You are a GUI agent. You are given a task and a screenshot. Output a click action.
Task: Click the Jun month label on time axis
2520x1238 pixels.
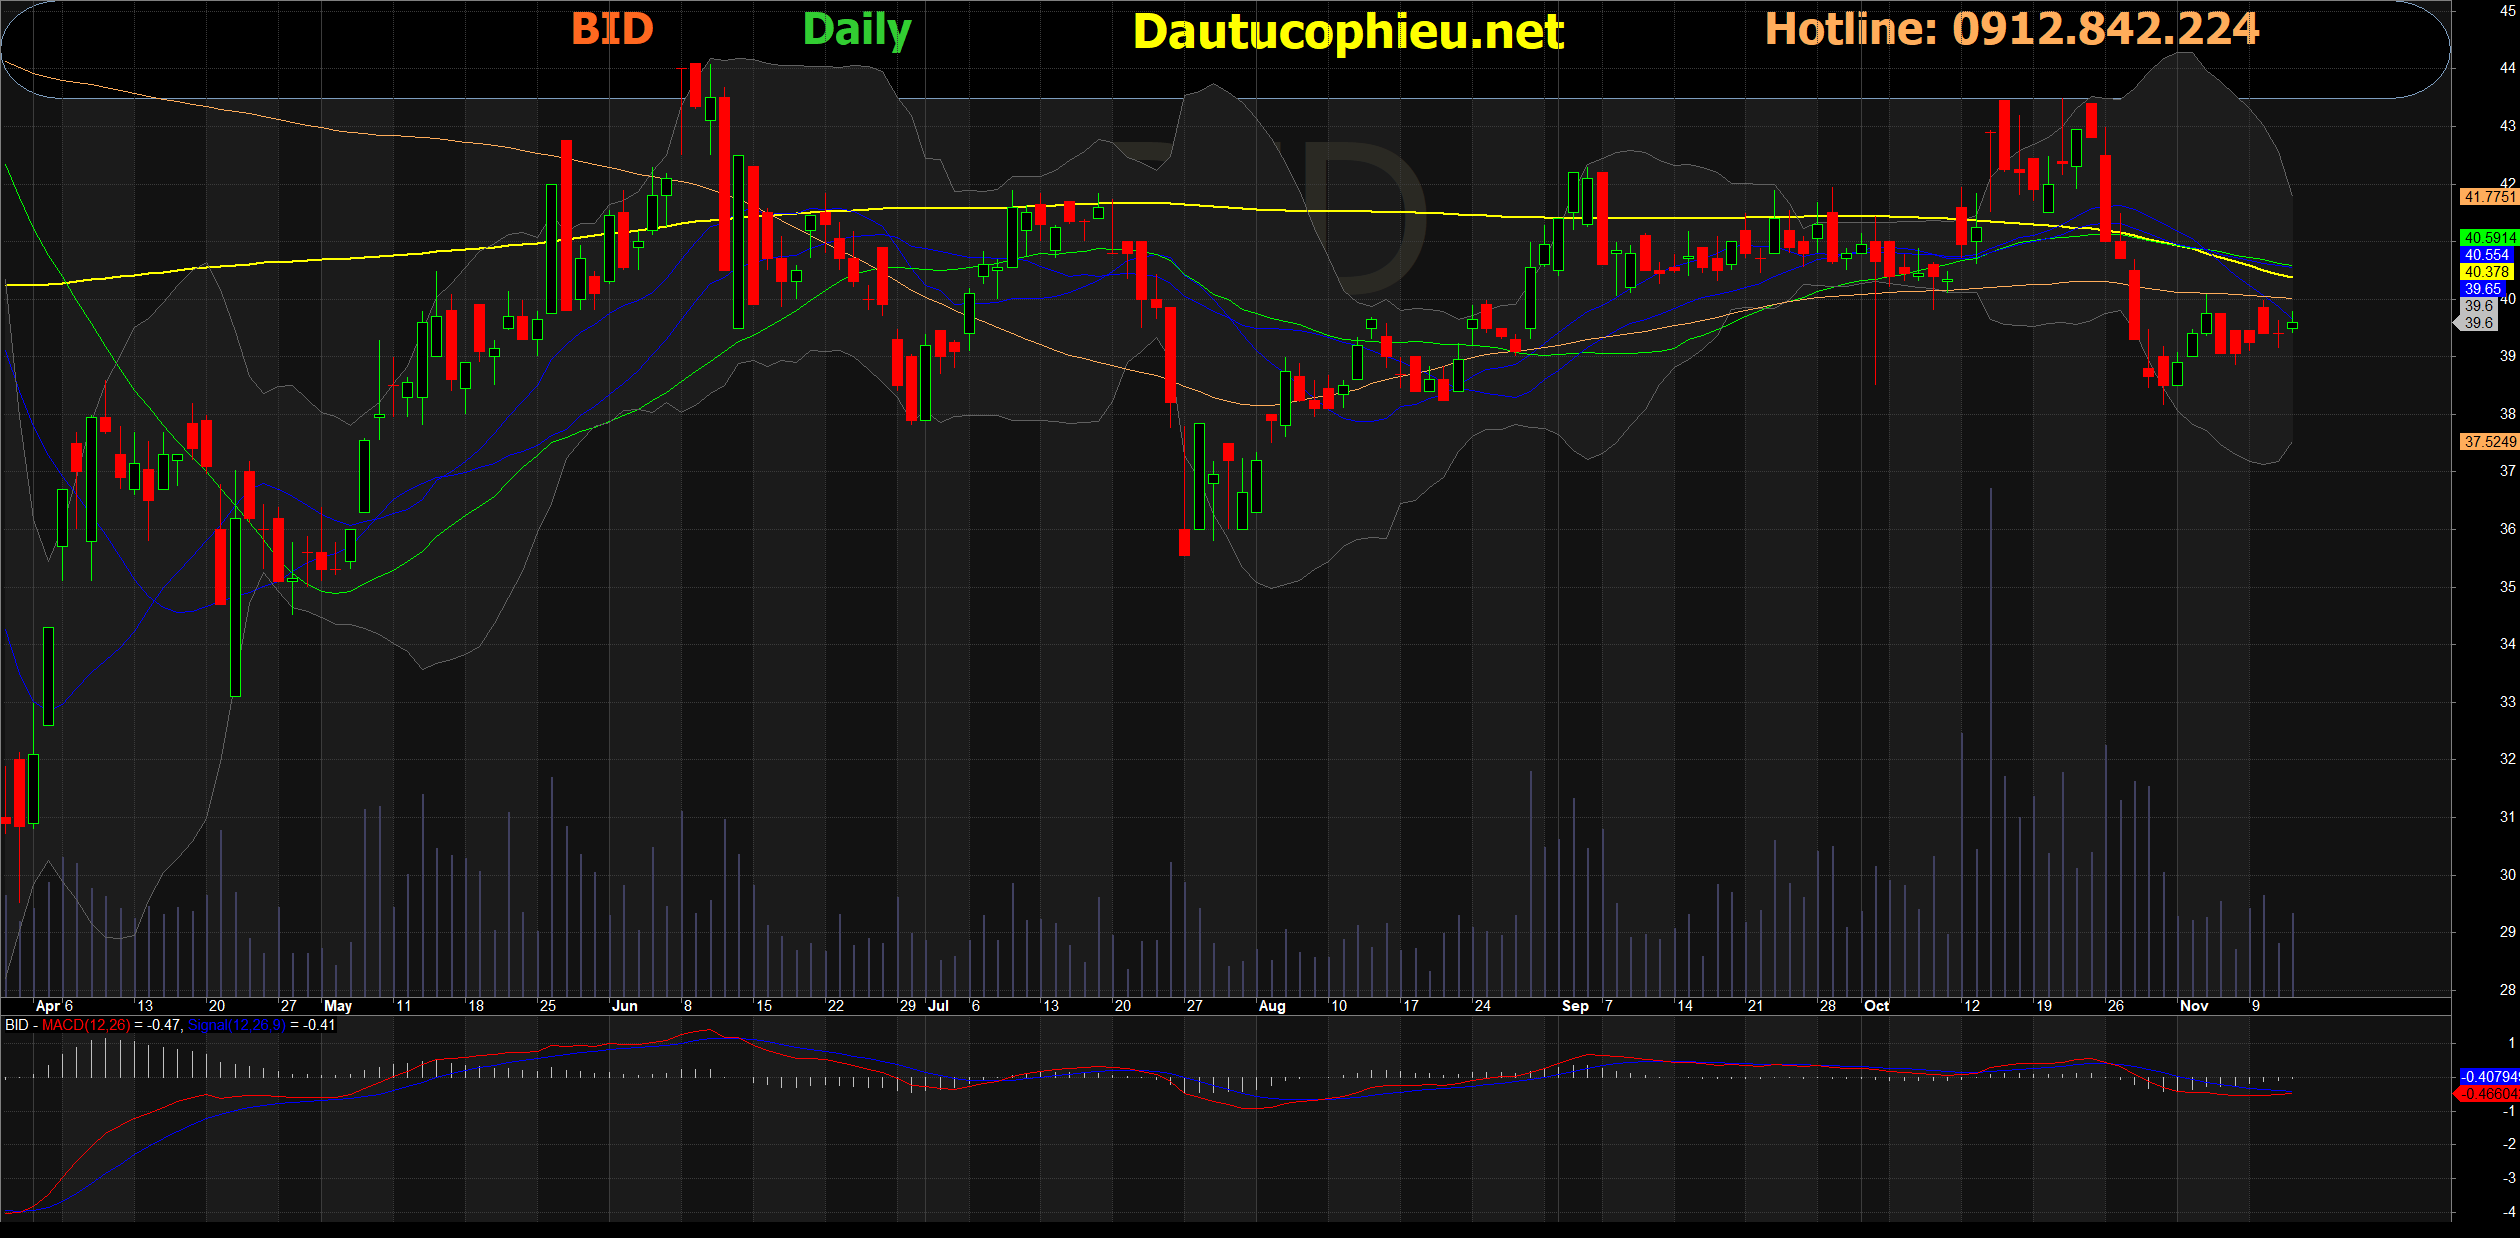[624, 1006]
